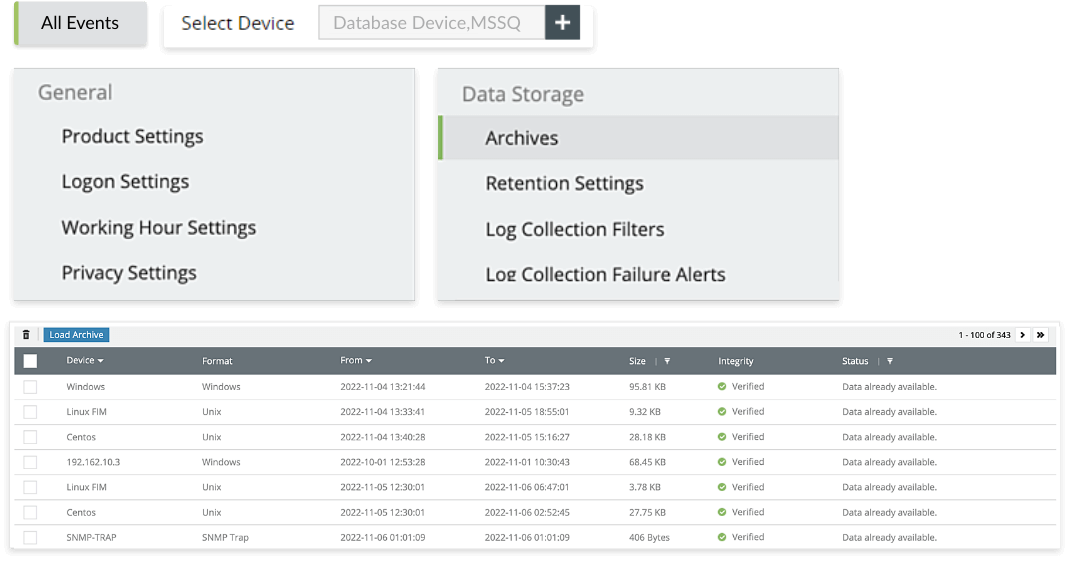Select Archives under Data Storage

click(x=639, y=138)
